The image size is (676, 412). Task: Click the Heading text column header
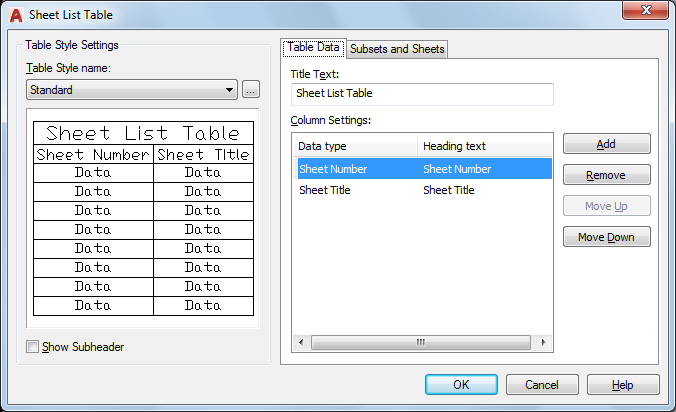(484, 146)
